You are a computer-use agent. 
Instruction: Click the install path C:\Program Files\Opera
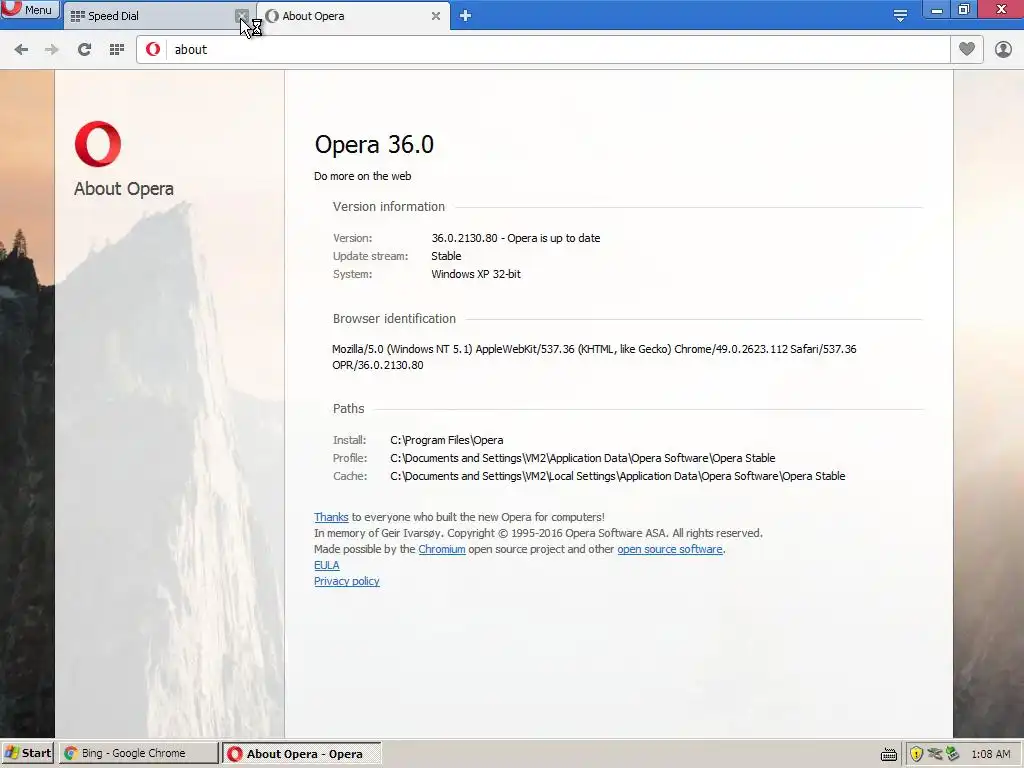pyautogui.click(x=447, y=440)
